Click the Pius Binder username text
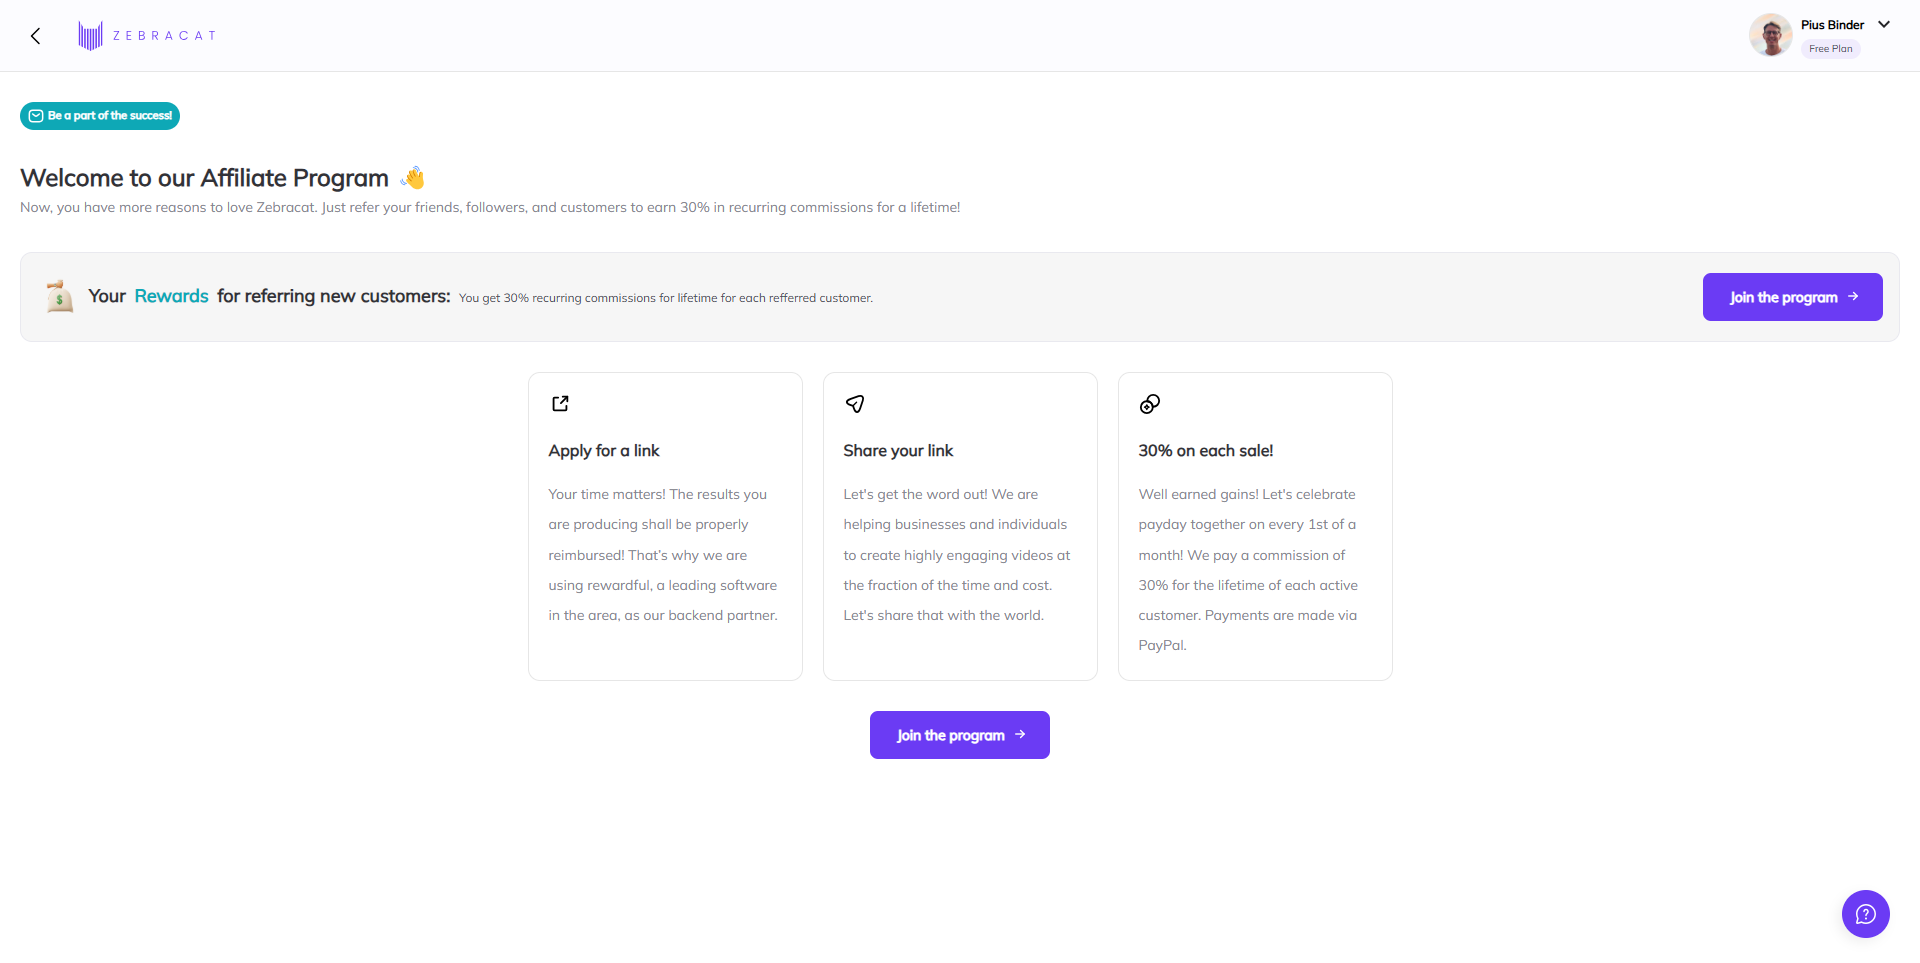The width and height of the screenshot is (1920, 963). tap(1832, 25)
